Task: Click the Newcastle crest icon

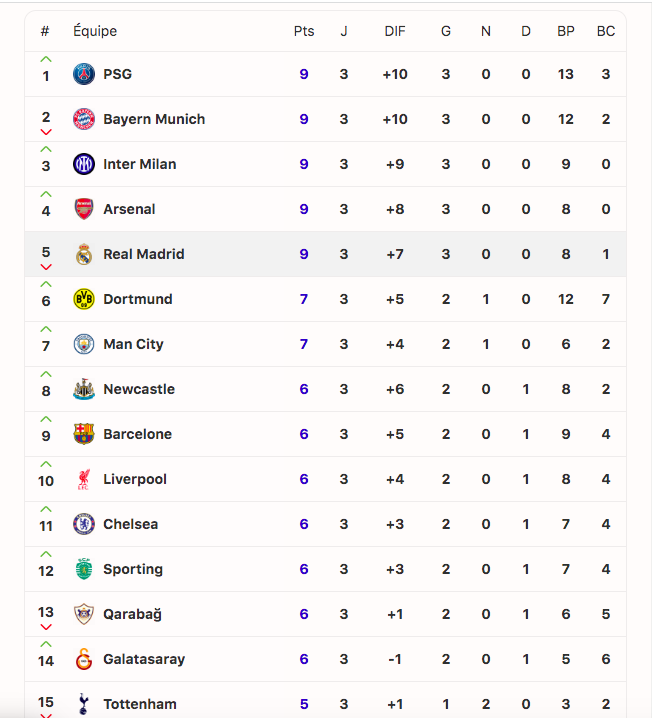Action: point(84,389)
